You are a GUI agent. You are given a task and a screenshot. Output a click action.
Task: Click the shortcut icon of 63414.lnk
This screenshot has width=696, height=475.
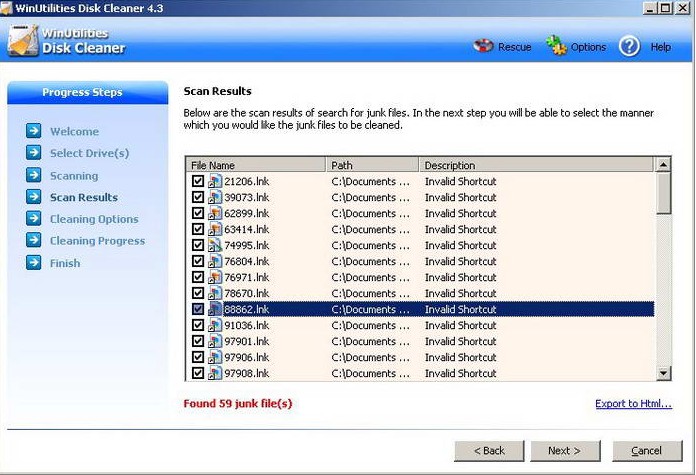tap(215, 229)
